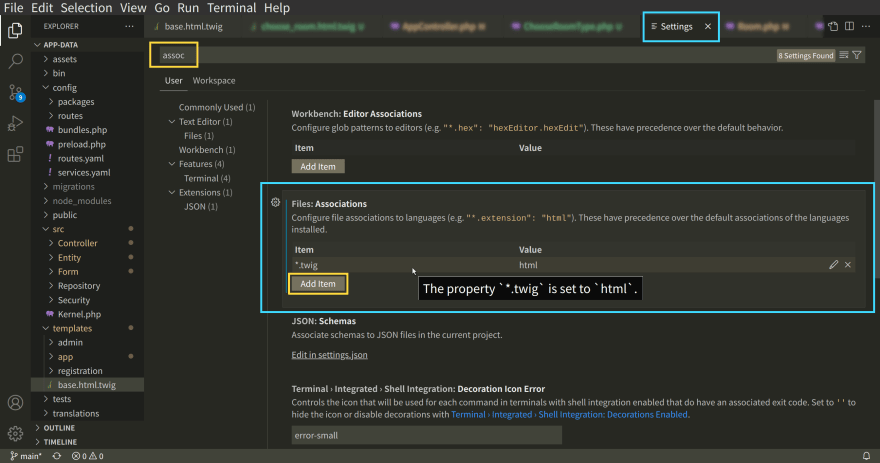
Task: Open the settings filter funnel
Action: point(857,55)
